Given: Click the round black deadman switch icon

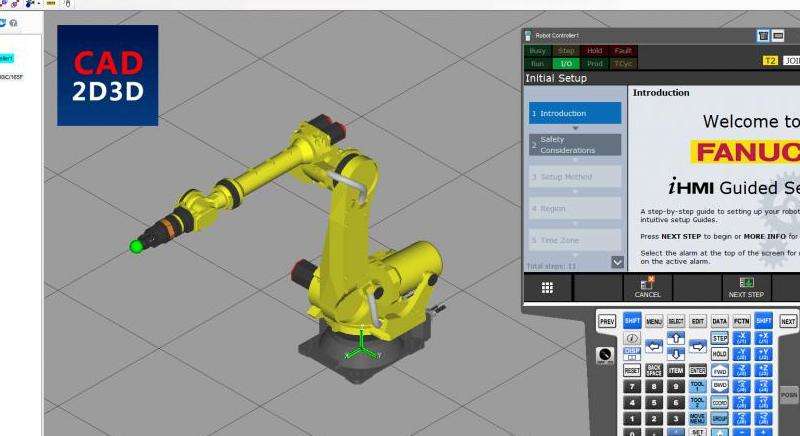Looking at the screenshot, I should point(604,357).
